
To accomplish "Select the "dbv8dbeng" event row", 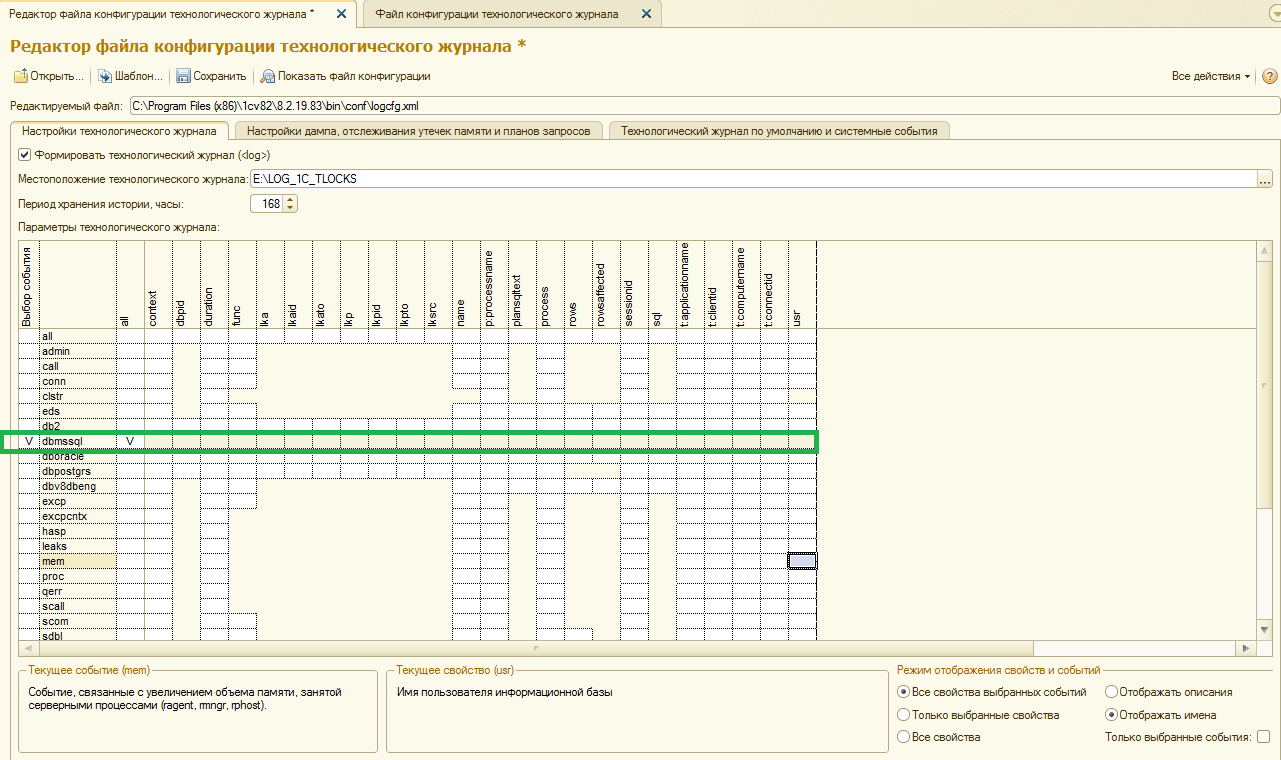I will pos(78,486).
